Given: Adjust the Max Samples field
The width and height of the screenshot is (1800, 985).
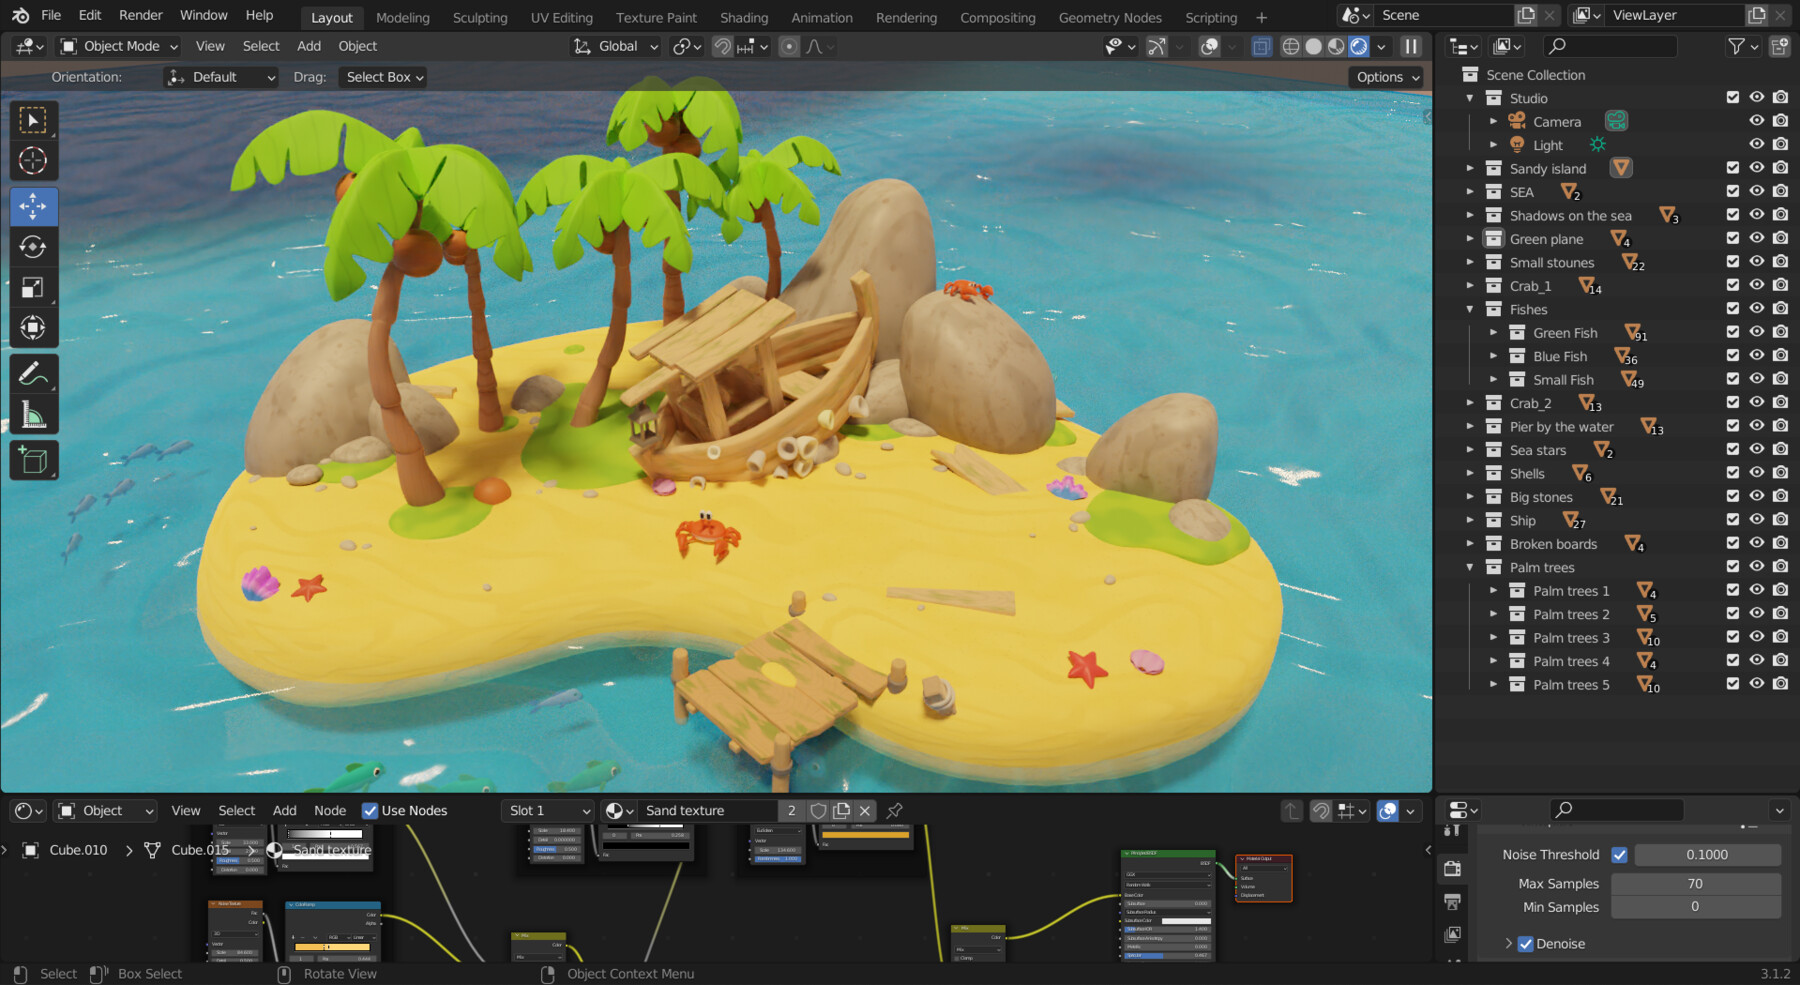Looking at the screenshot, I should click(1696, 883).
